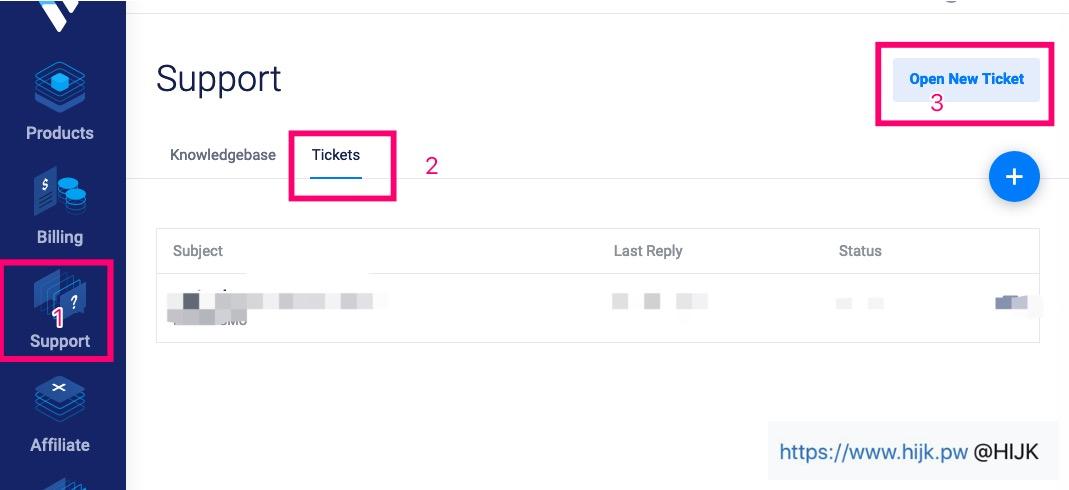Click the Products label in sidebar
The width and height of the screenshot is (1069, 490).
tap(60, 133)
